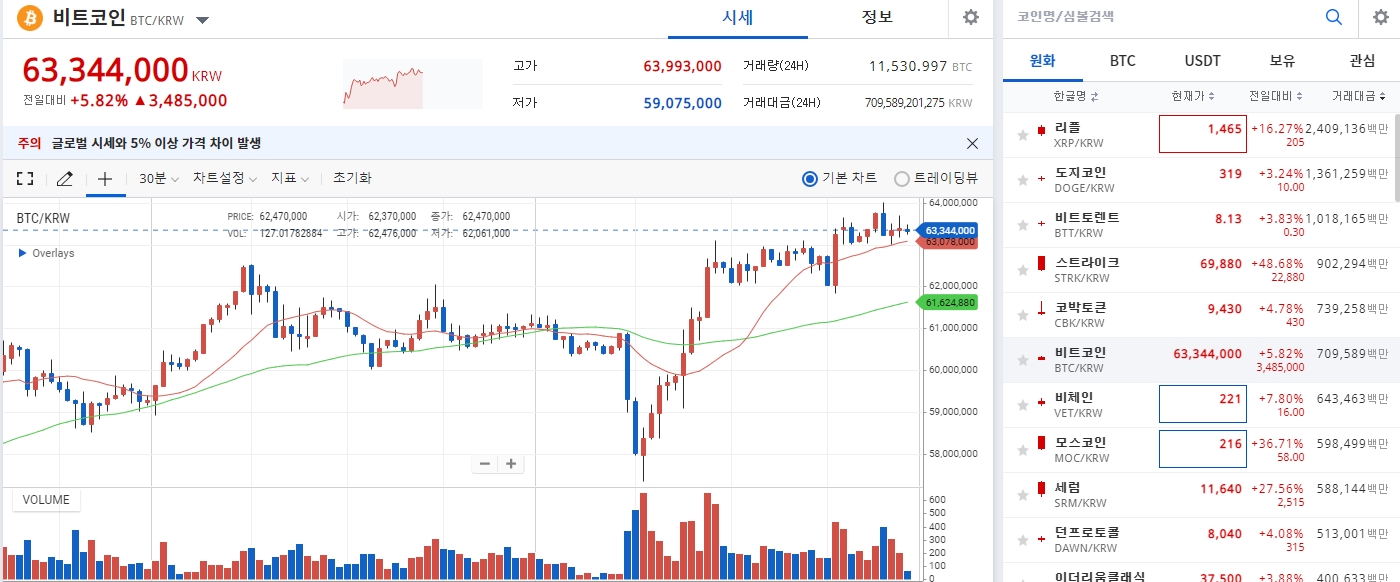Favorite star for 스트라이크 STRK/KRW

[x=1022, y=269]
